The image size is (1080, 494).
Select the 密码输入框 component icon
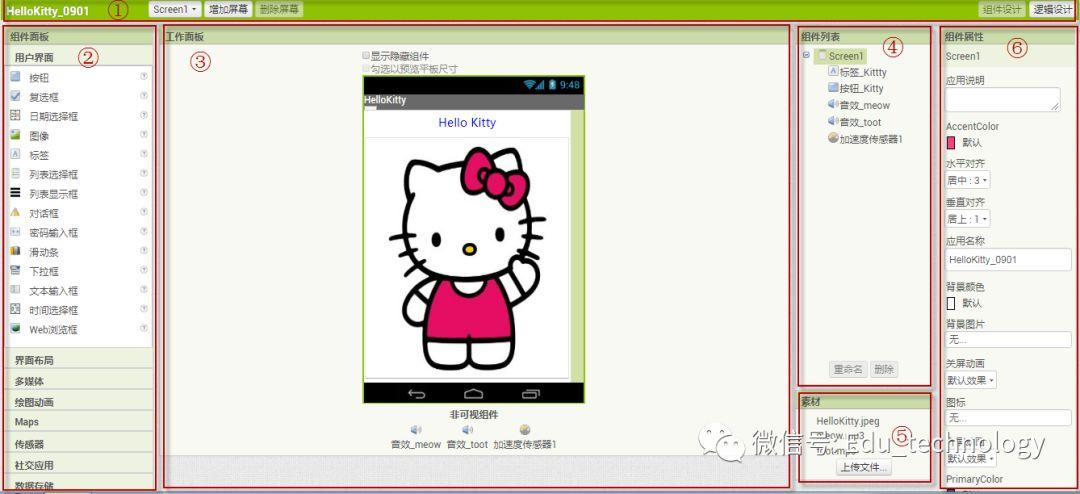coord(15,232)
